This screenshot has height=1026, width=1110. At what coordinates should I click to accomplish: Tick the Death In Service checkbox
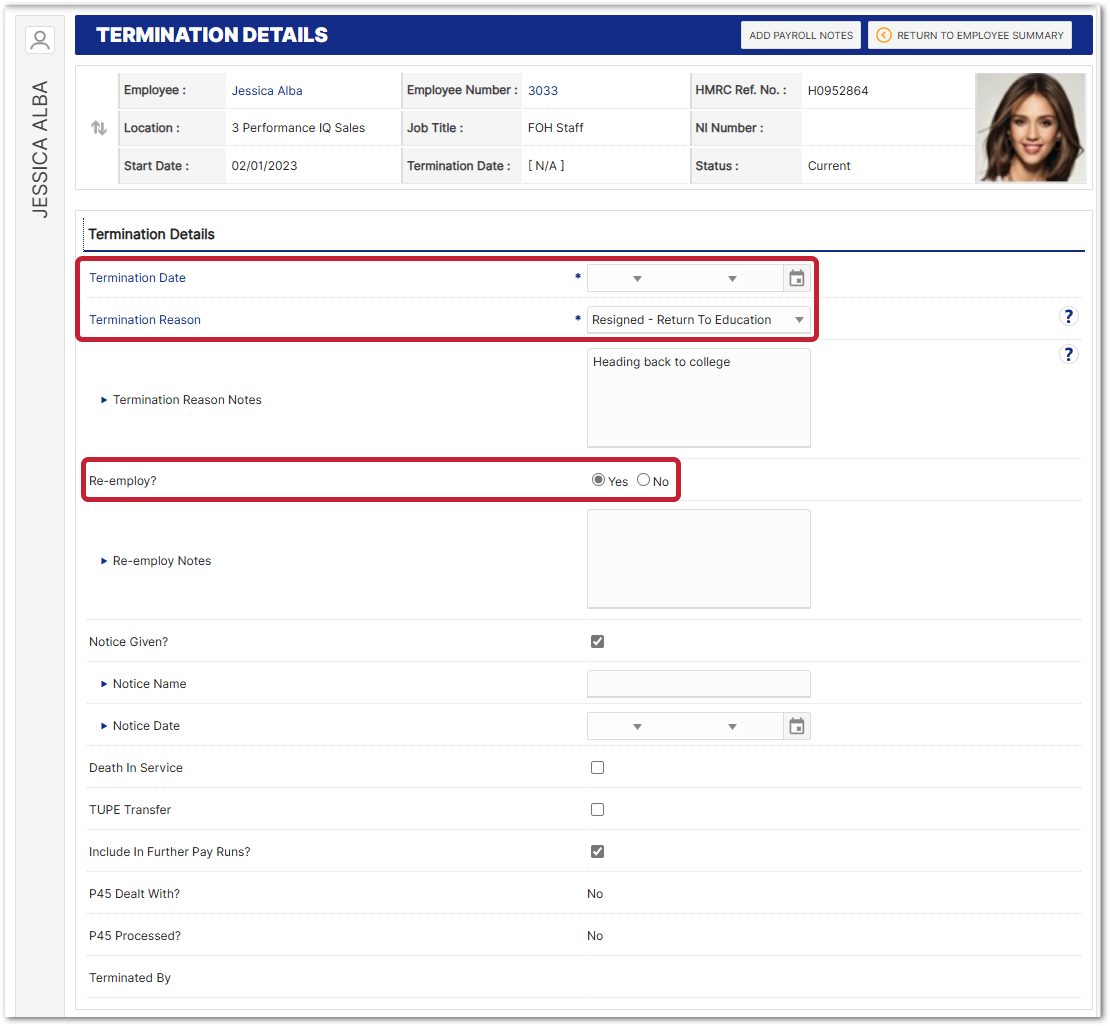597,768
